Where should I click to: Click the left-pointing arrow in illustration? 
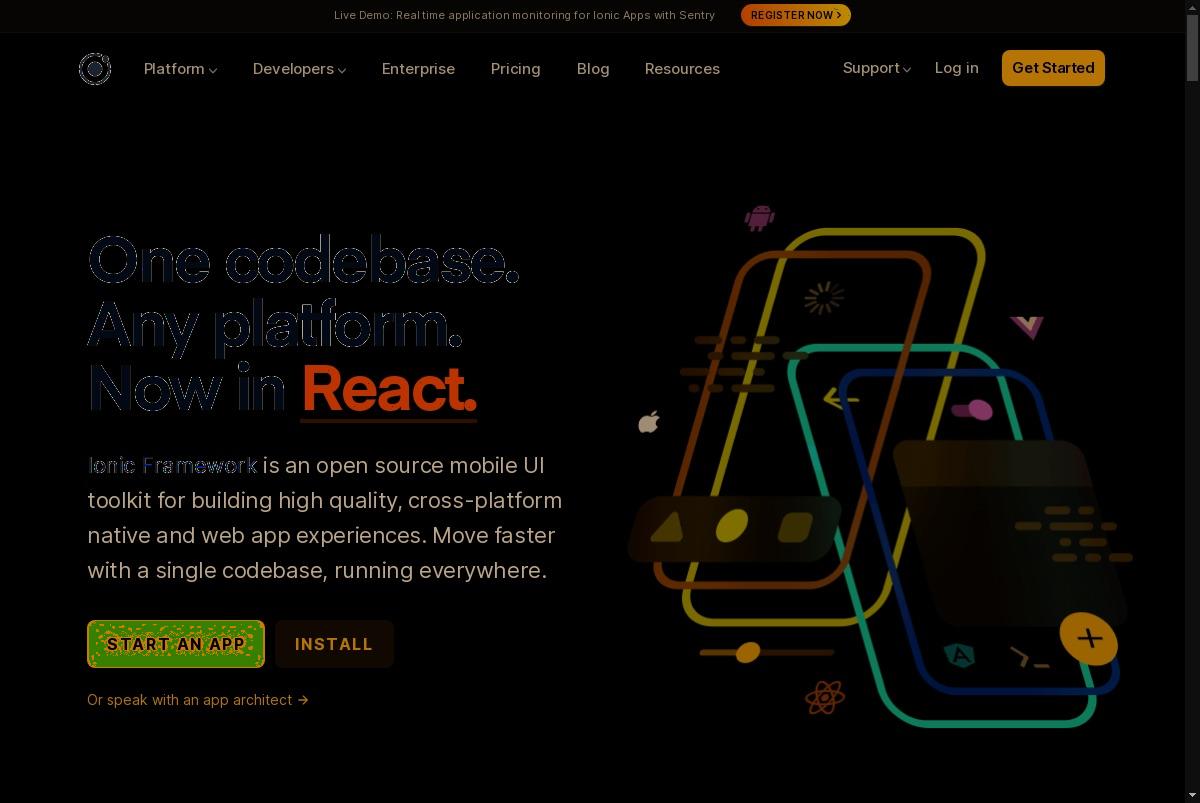pos(841,400)
